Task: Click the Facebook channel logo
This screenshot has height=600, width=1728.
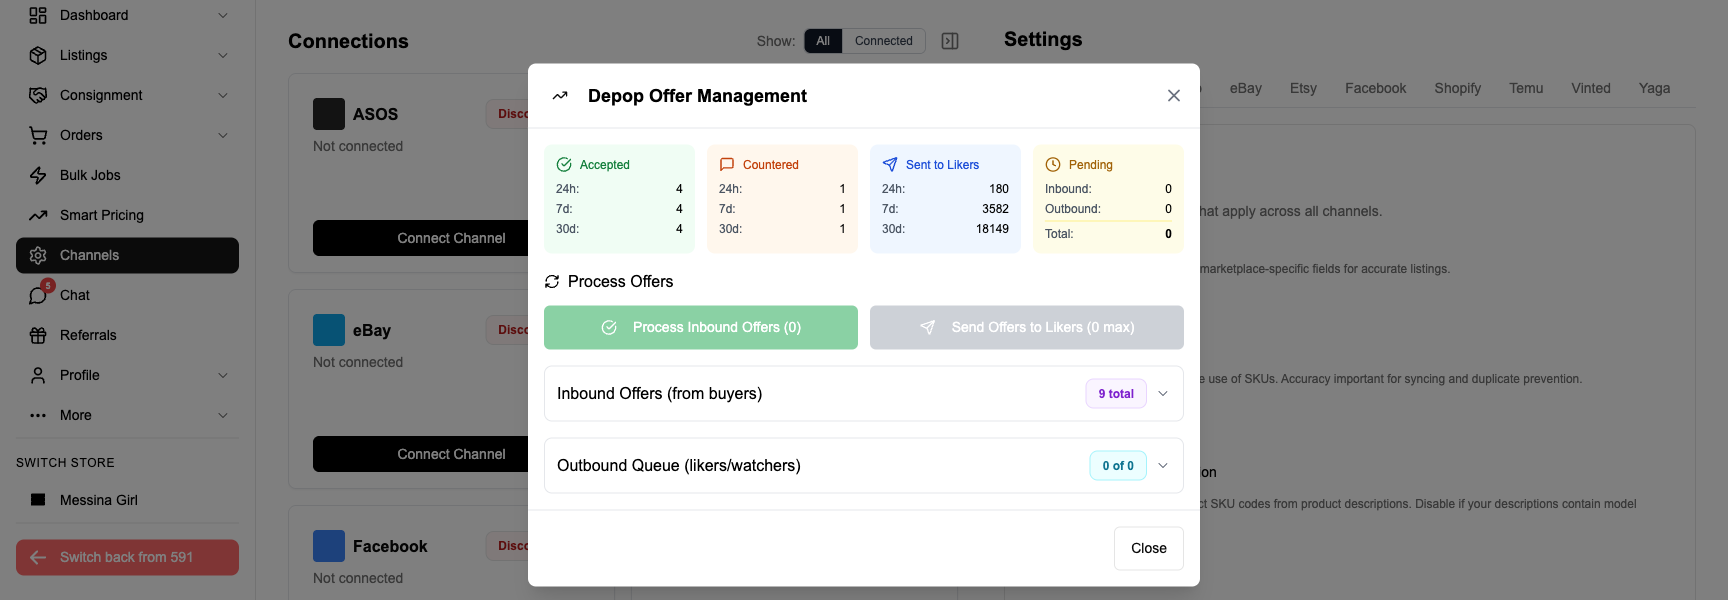Action: pos(329,546)
